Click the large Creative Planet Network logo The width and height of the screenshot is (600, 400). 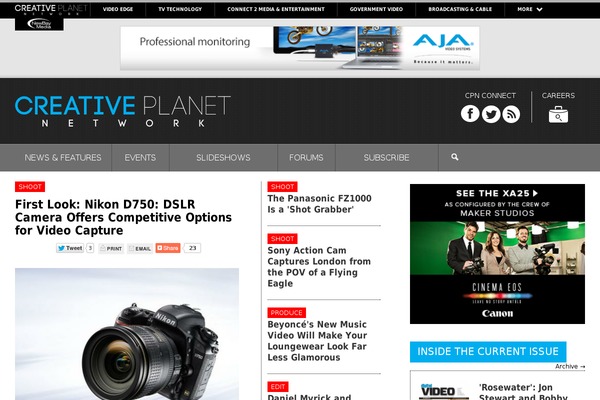[x=122, y=111]
